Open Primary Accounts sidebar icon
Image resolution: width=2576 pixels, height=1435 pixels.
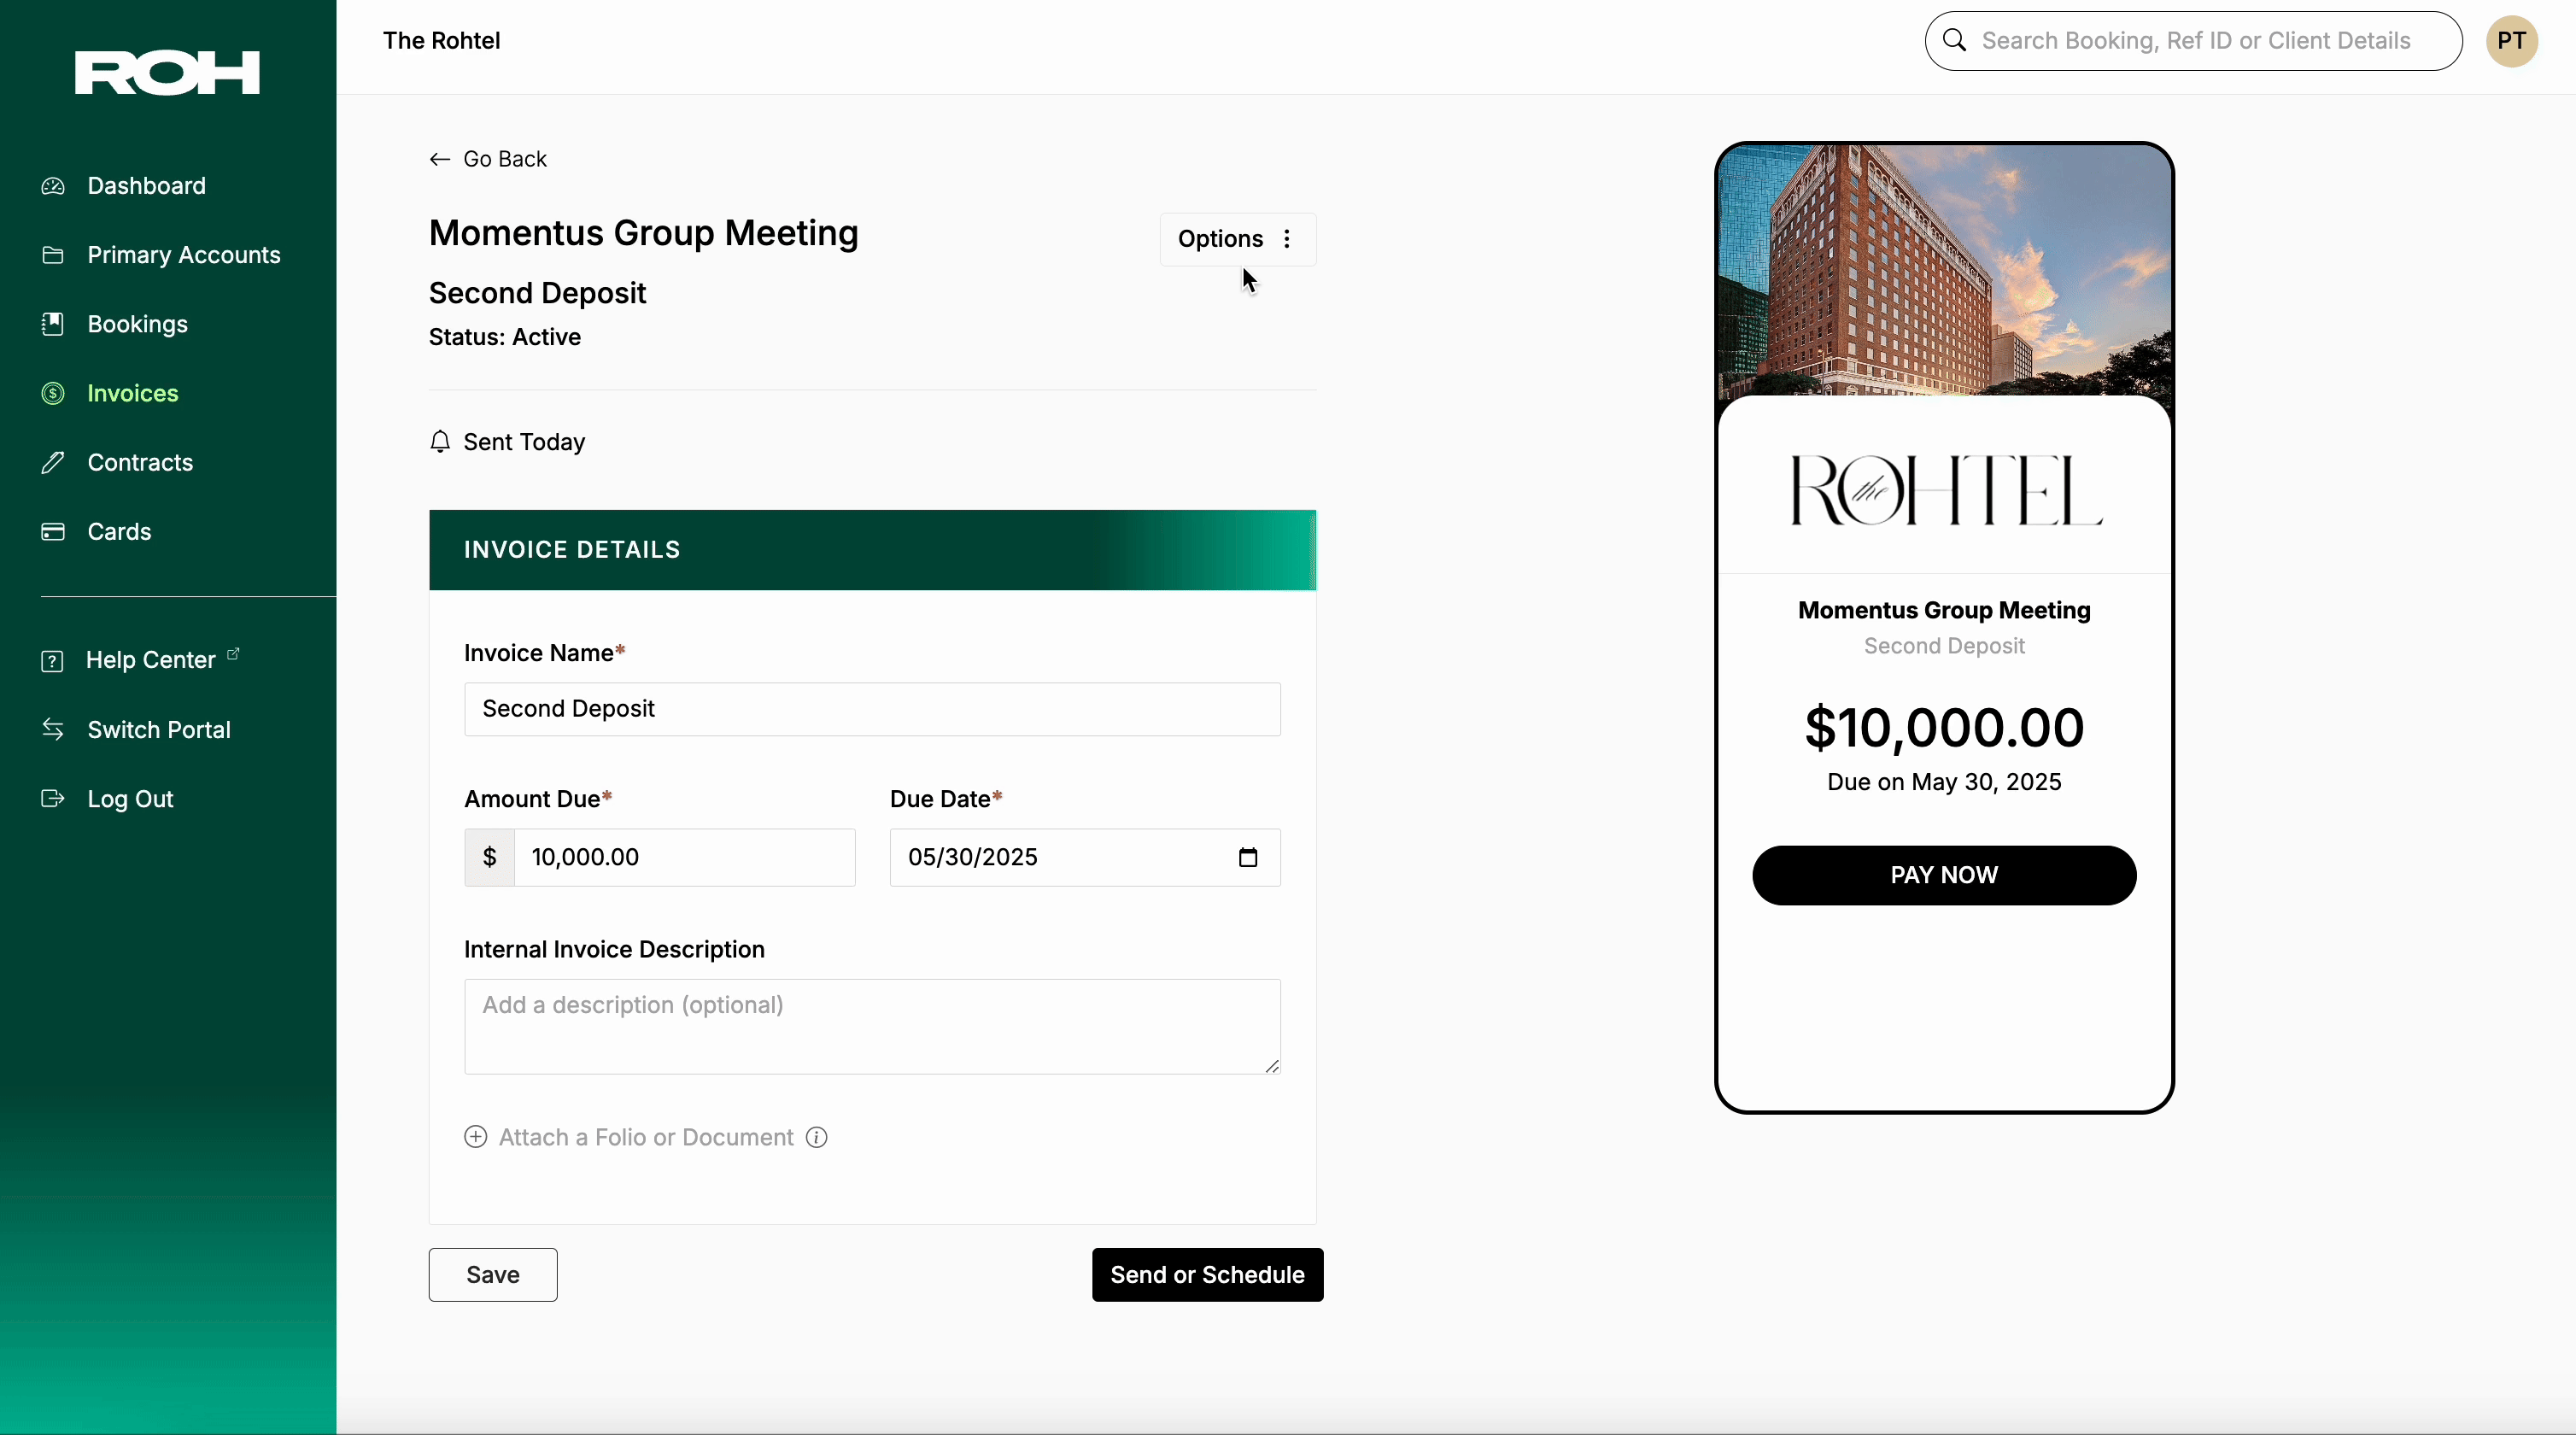point(53,255)
